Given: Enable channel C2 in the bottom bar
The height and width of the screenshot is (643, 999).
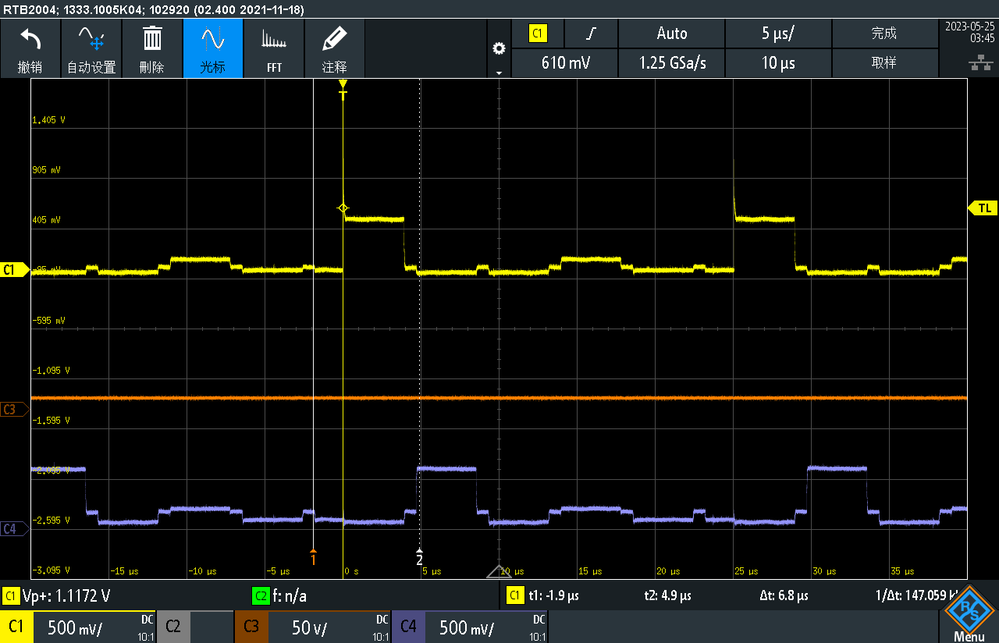Looking at the screenshot, I should coord(173,626).
